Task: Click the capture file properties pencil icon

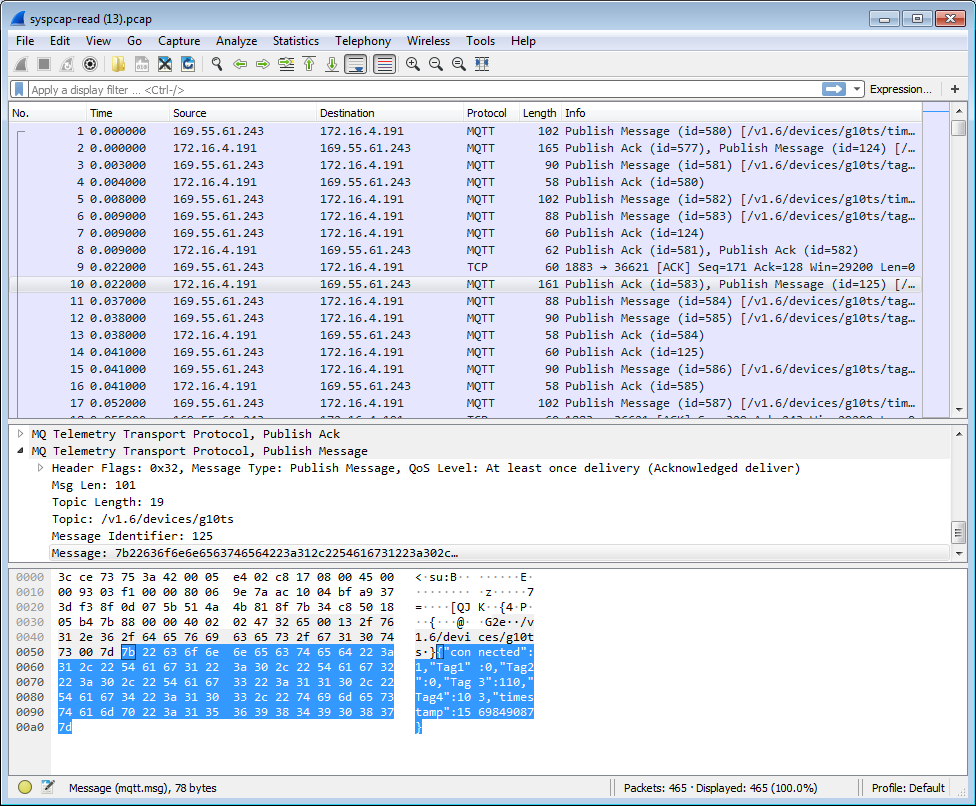Action: point(48,787)
